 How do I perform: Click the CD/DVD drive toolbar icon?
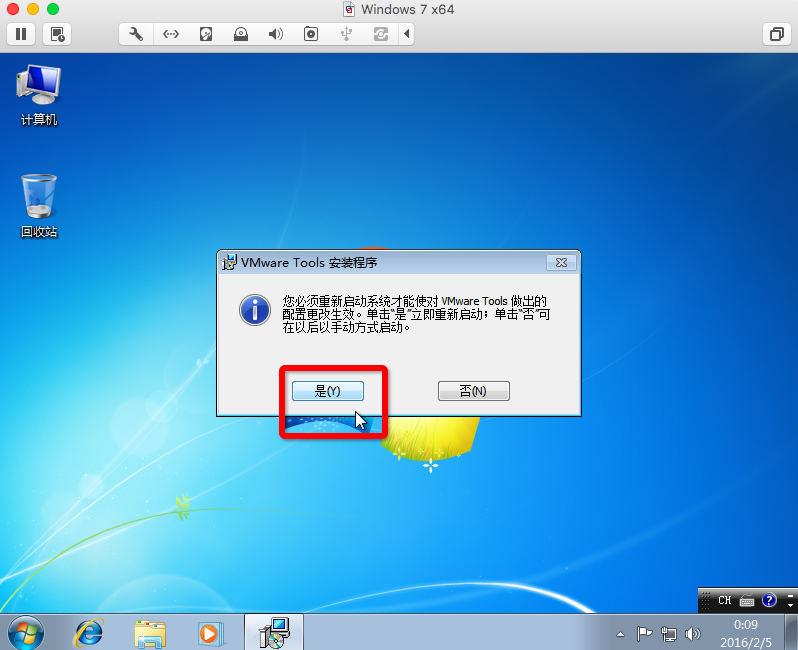click(241, 34)
